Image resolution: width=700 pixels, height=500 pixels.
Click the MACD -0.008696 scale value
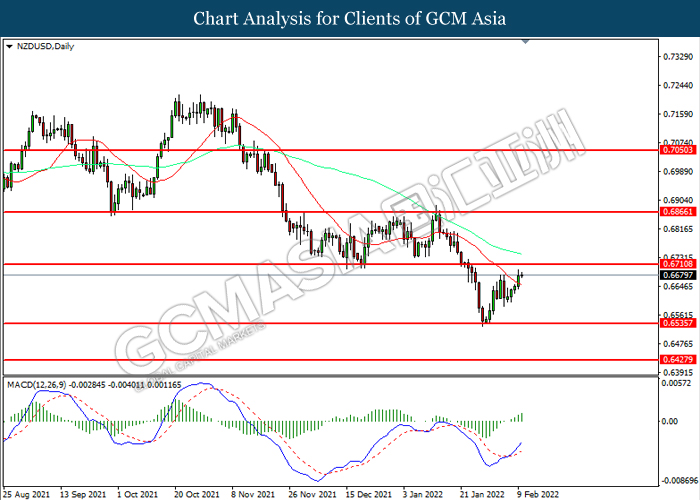679,481
